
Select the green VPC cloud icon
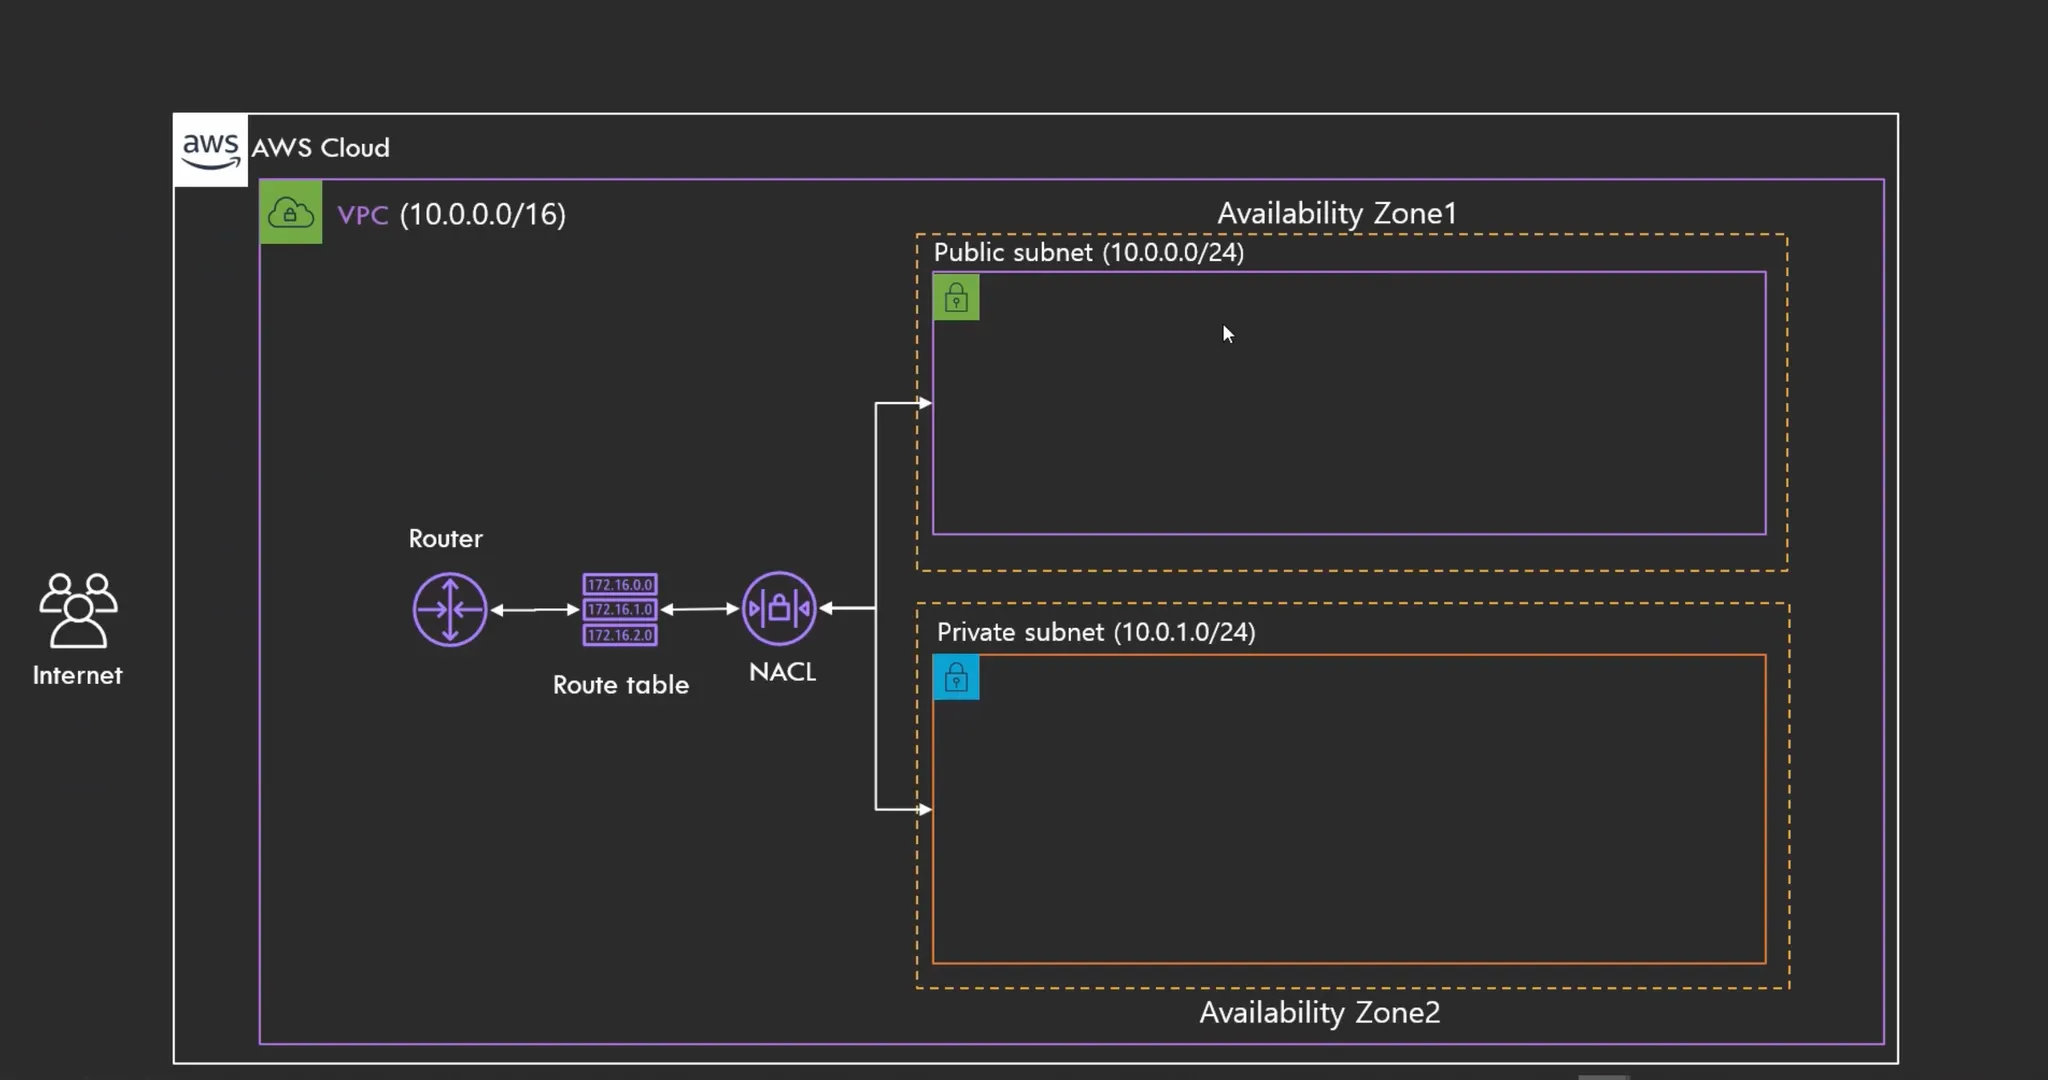291,212
